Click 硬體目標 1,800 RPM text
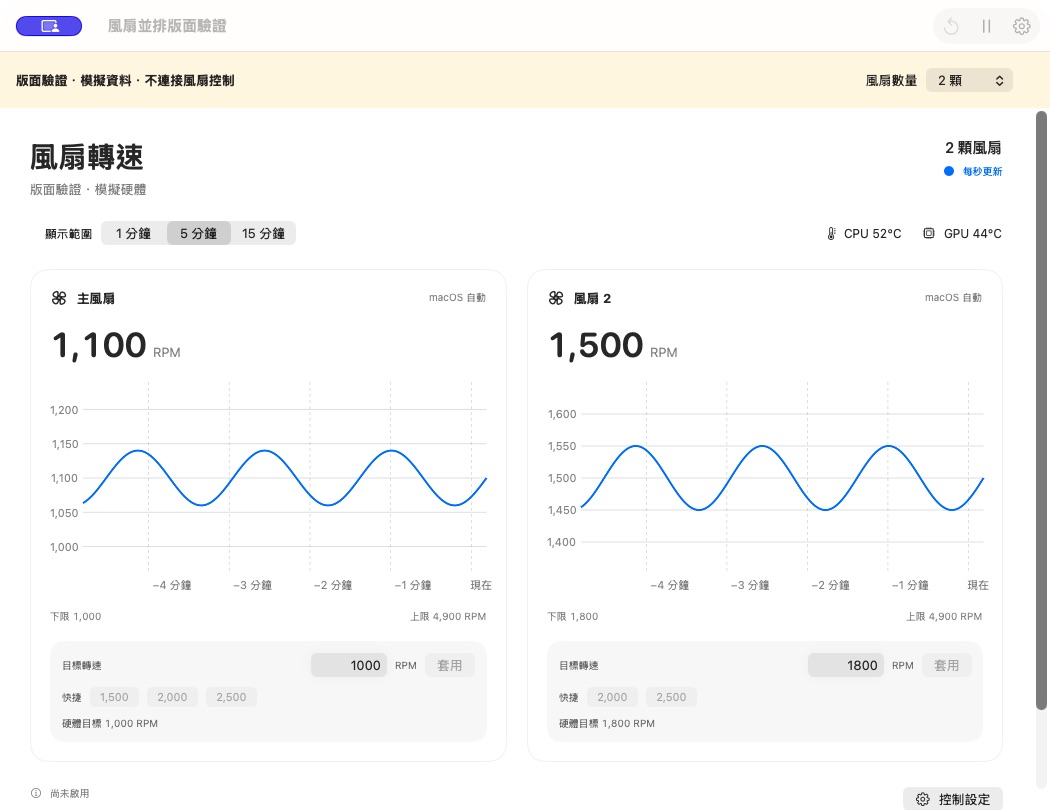Image resolution: width=1050 pixels, height=810 pixels. click(607, 724)
